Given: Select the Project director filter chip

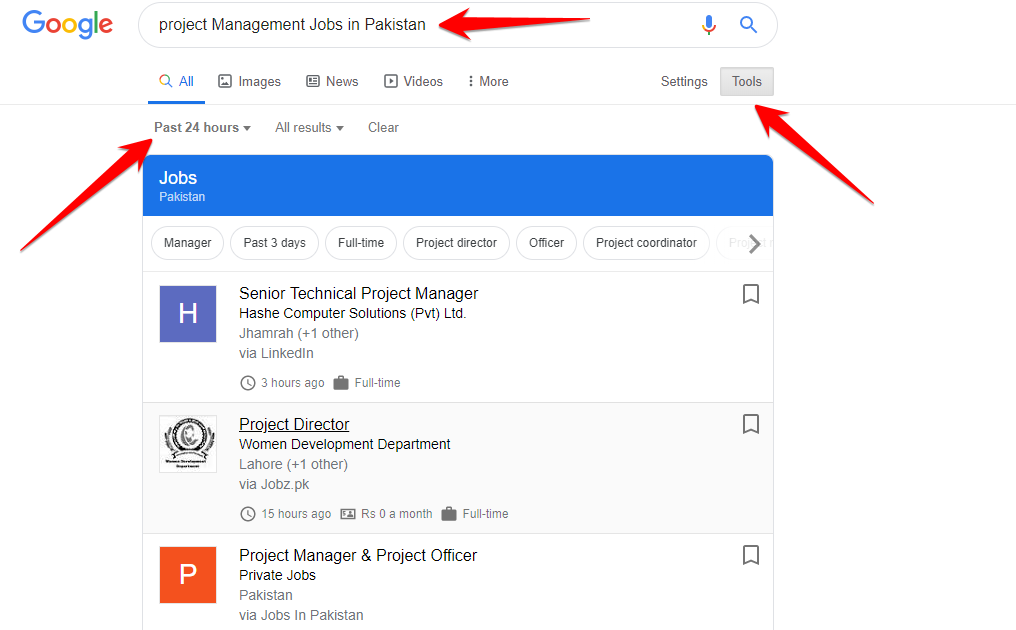Looking at the screenshot, I should coord(456,243).
